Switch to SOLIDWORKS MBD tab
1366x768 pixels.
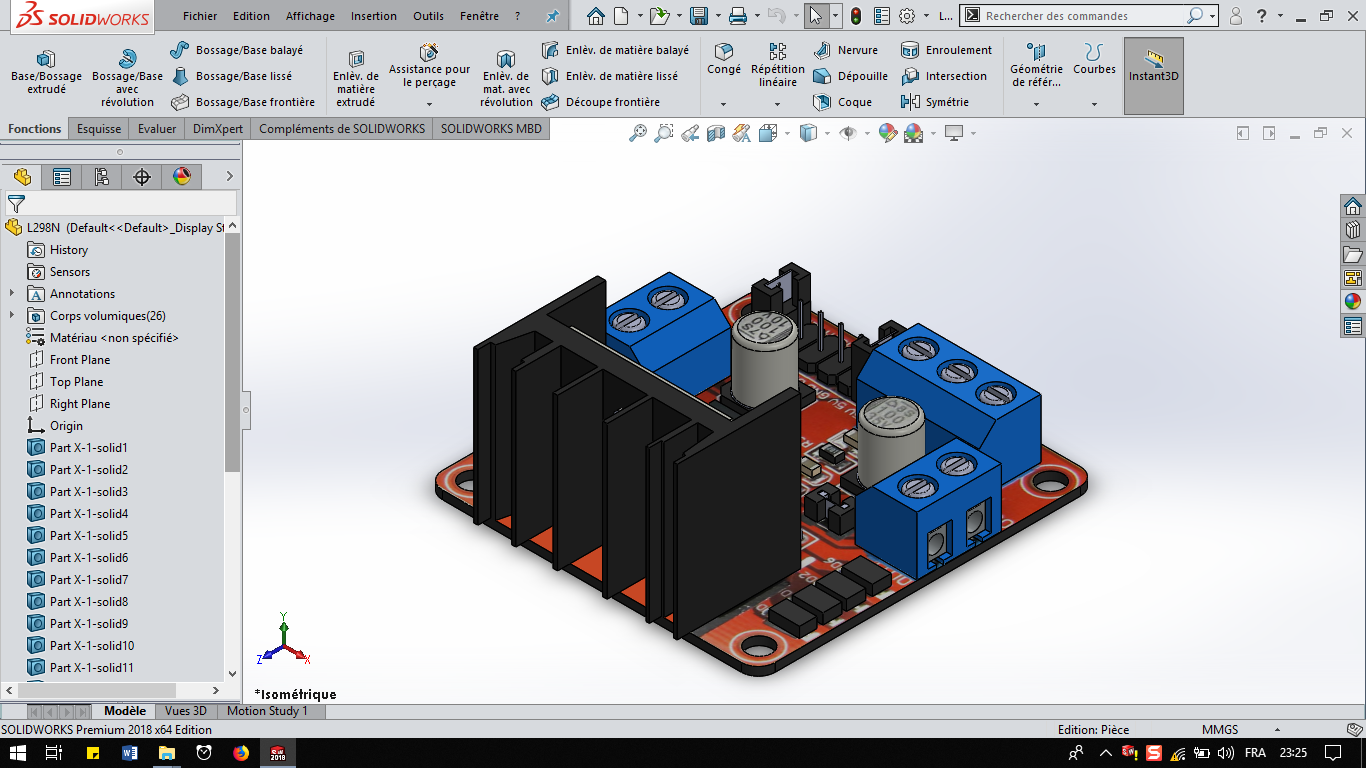click(491, 129)
